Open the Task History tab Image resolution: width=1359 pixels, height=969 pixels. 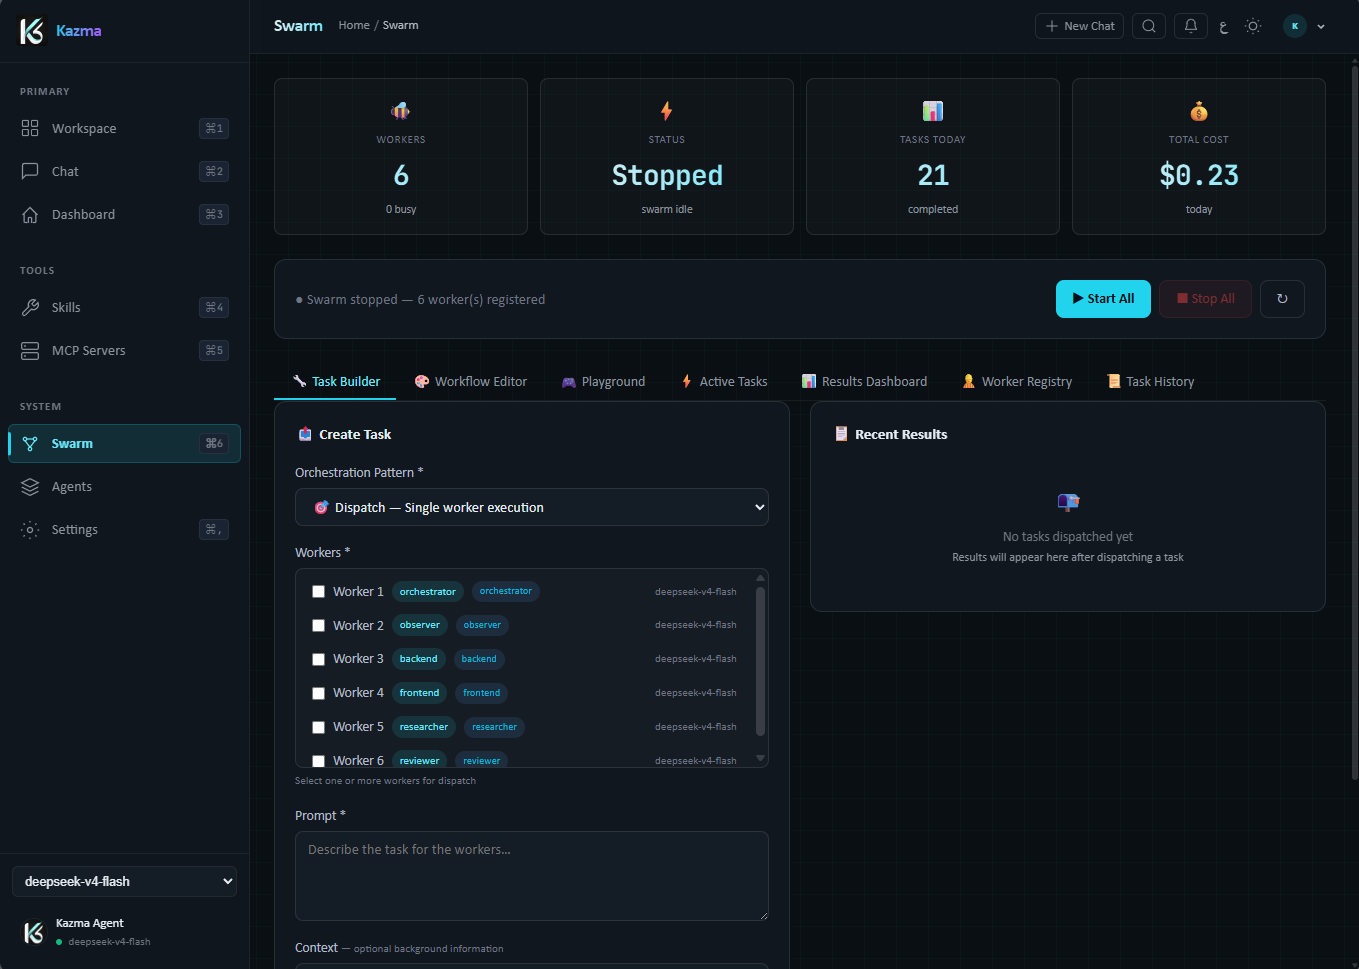1150,381
